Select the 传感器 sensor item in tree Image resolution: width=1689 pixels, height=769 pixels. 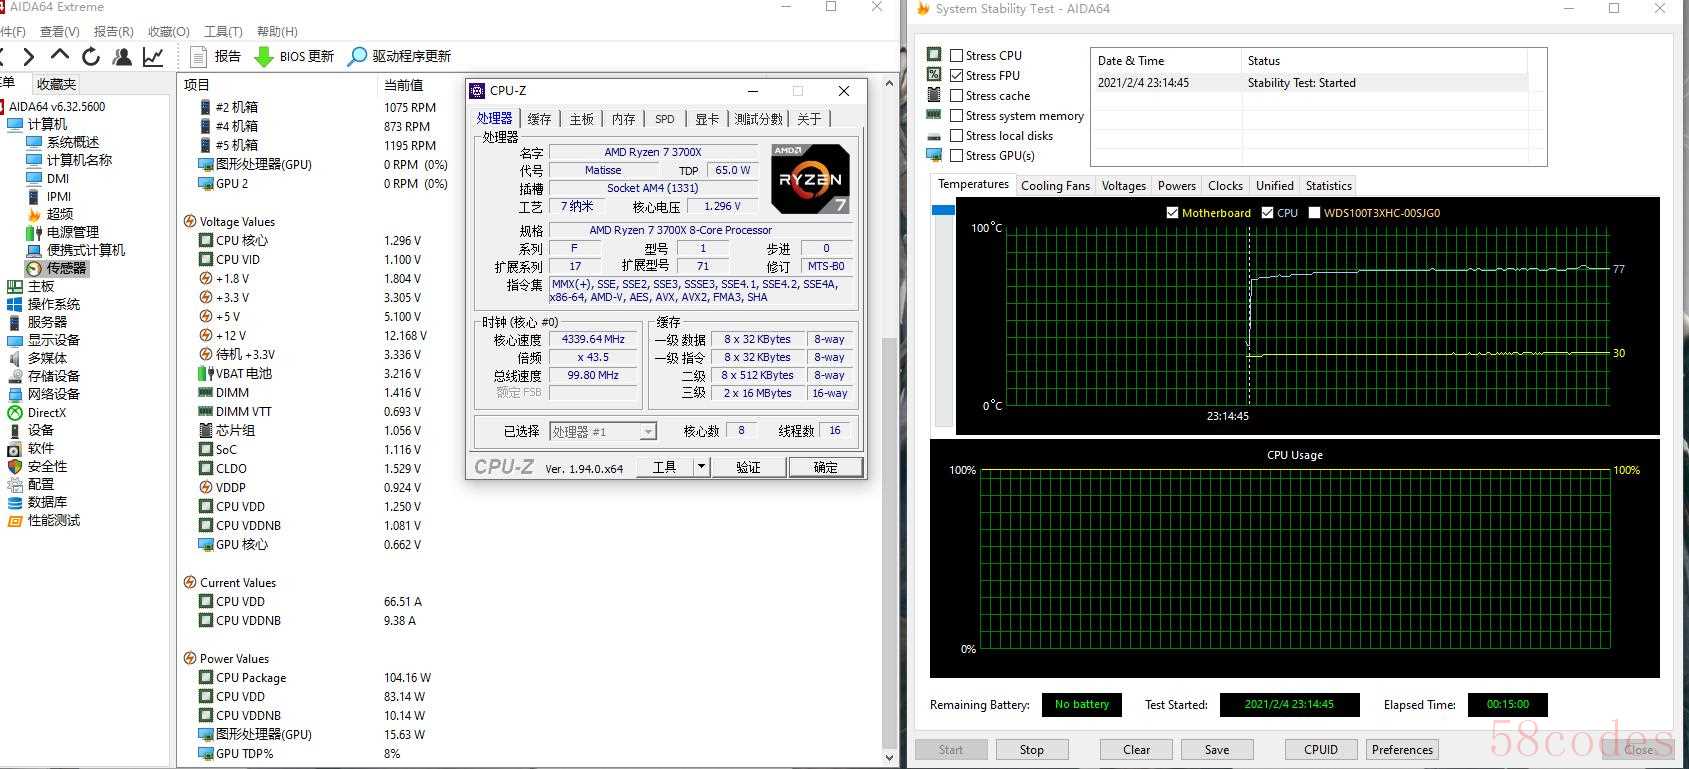tap(66, 268)
